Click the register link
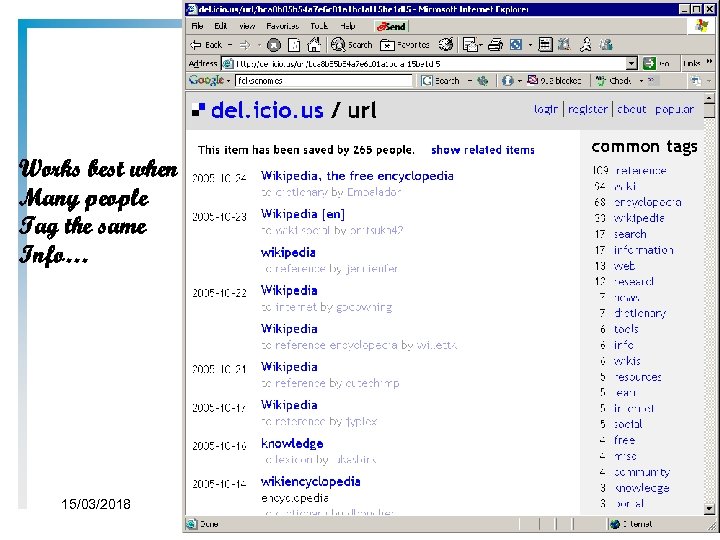The width and height of the screenshot is (720, 540). coord(588,109)
